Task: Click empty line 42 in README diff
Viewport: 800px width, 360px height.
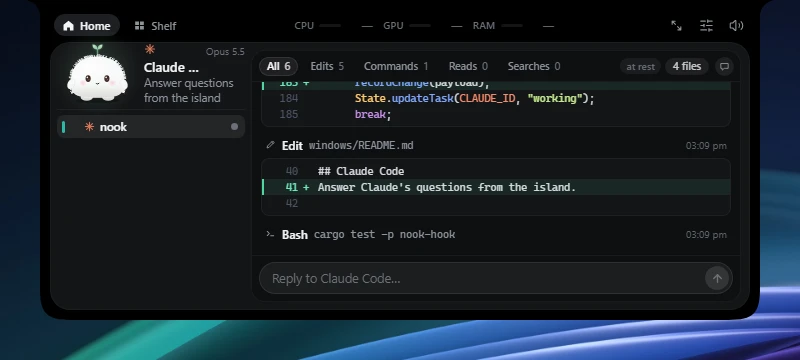Action: click(496, 203)
